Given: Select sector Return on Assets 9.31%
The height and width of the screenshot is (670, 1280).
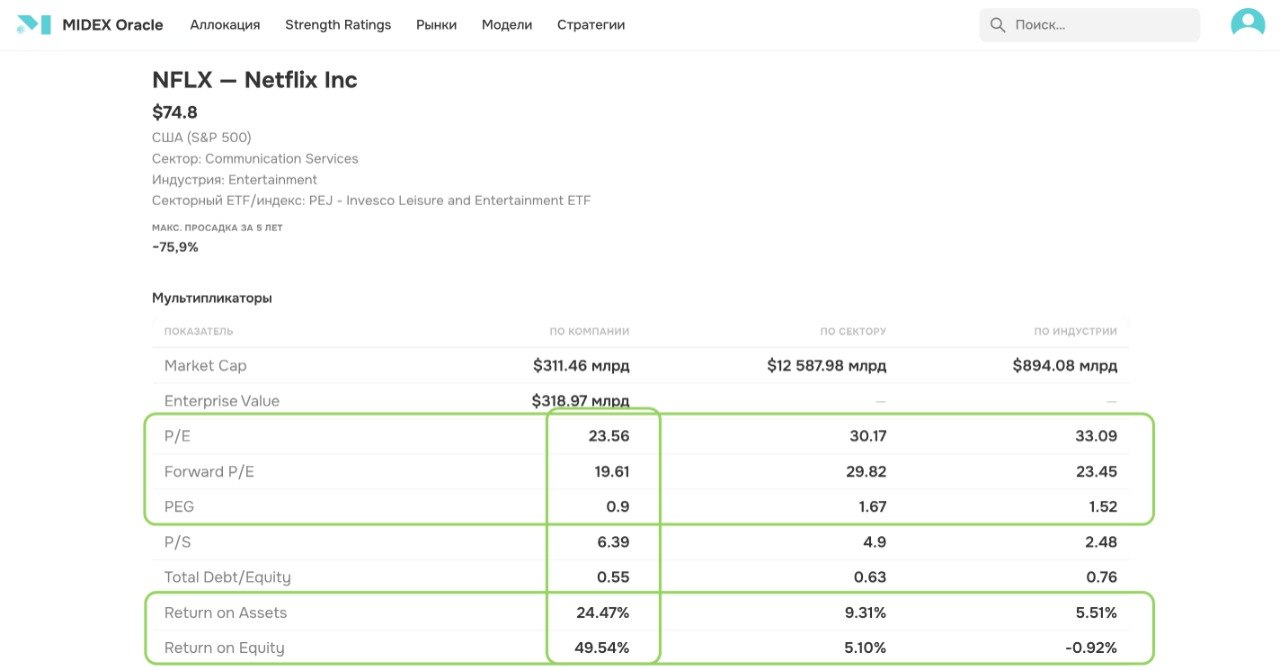Looking at the screenshot, I should [864, 612].
